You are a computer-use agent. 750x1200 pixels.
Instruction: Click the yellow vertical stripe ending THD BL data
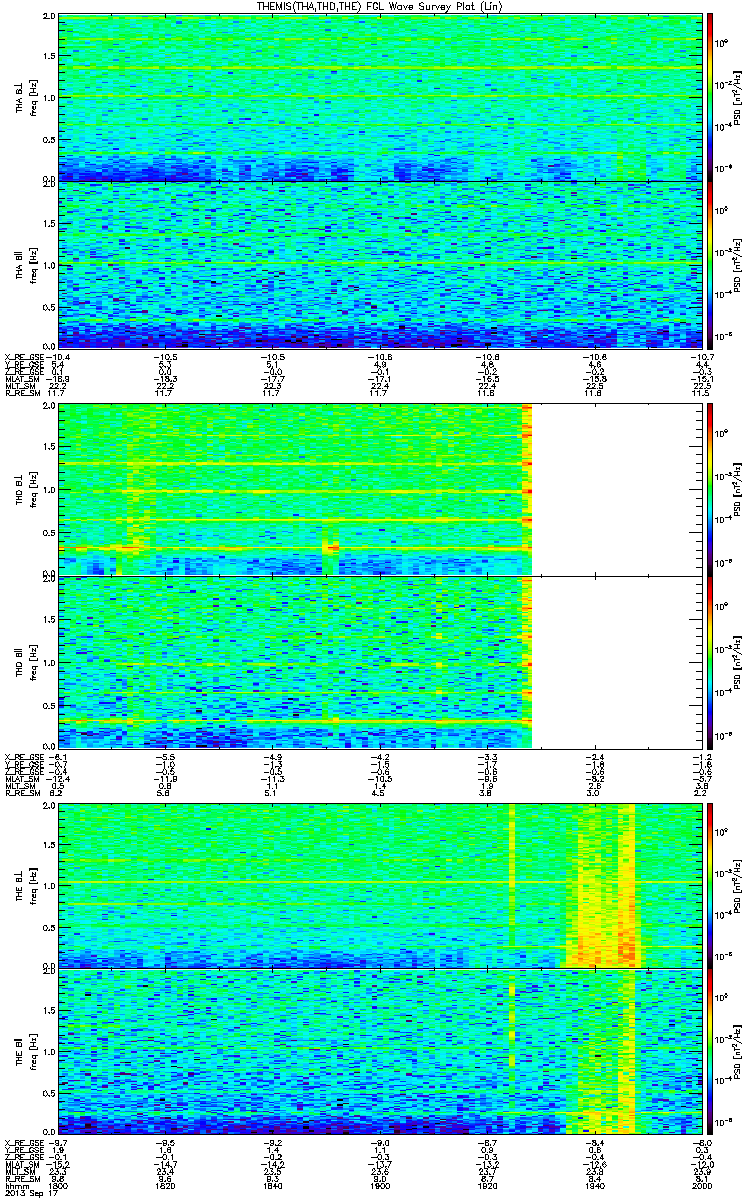[x=526, y=489]
